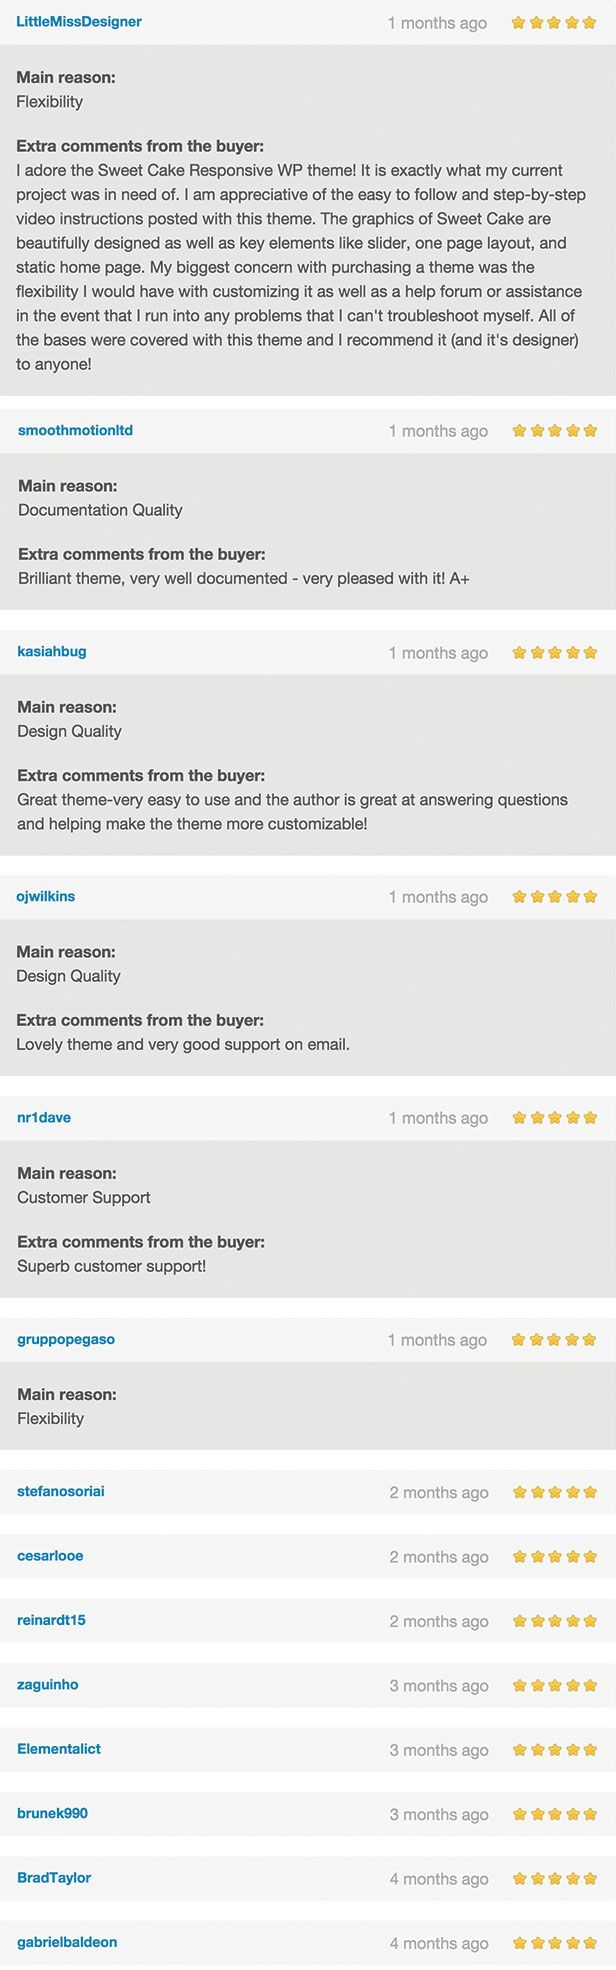Click the "4 months ago" timestamp beside BradTaylor
The image size is (616, 1970).
click(439, 1879)
